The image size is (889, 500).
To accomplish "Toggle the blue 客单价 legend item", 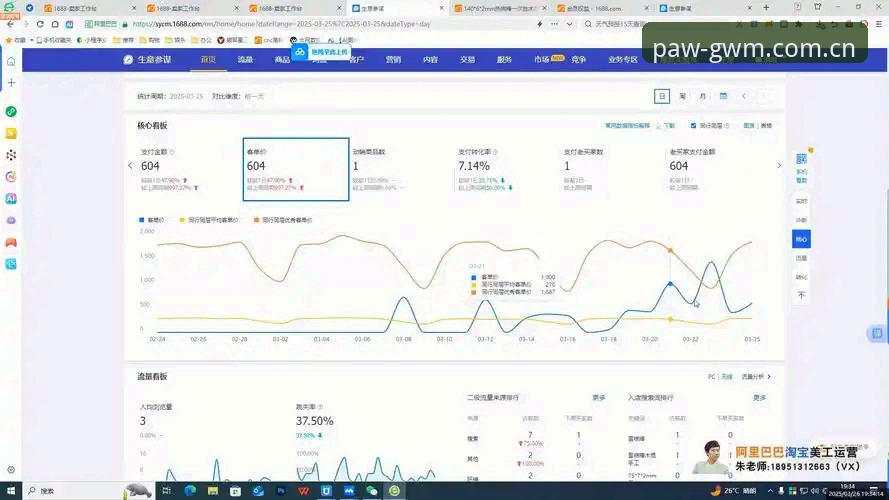I will (151, 220).
